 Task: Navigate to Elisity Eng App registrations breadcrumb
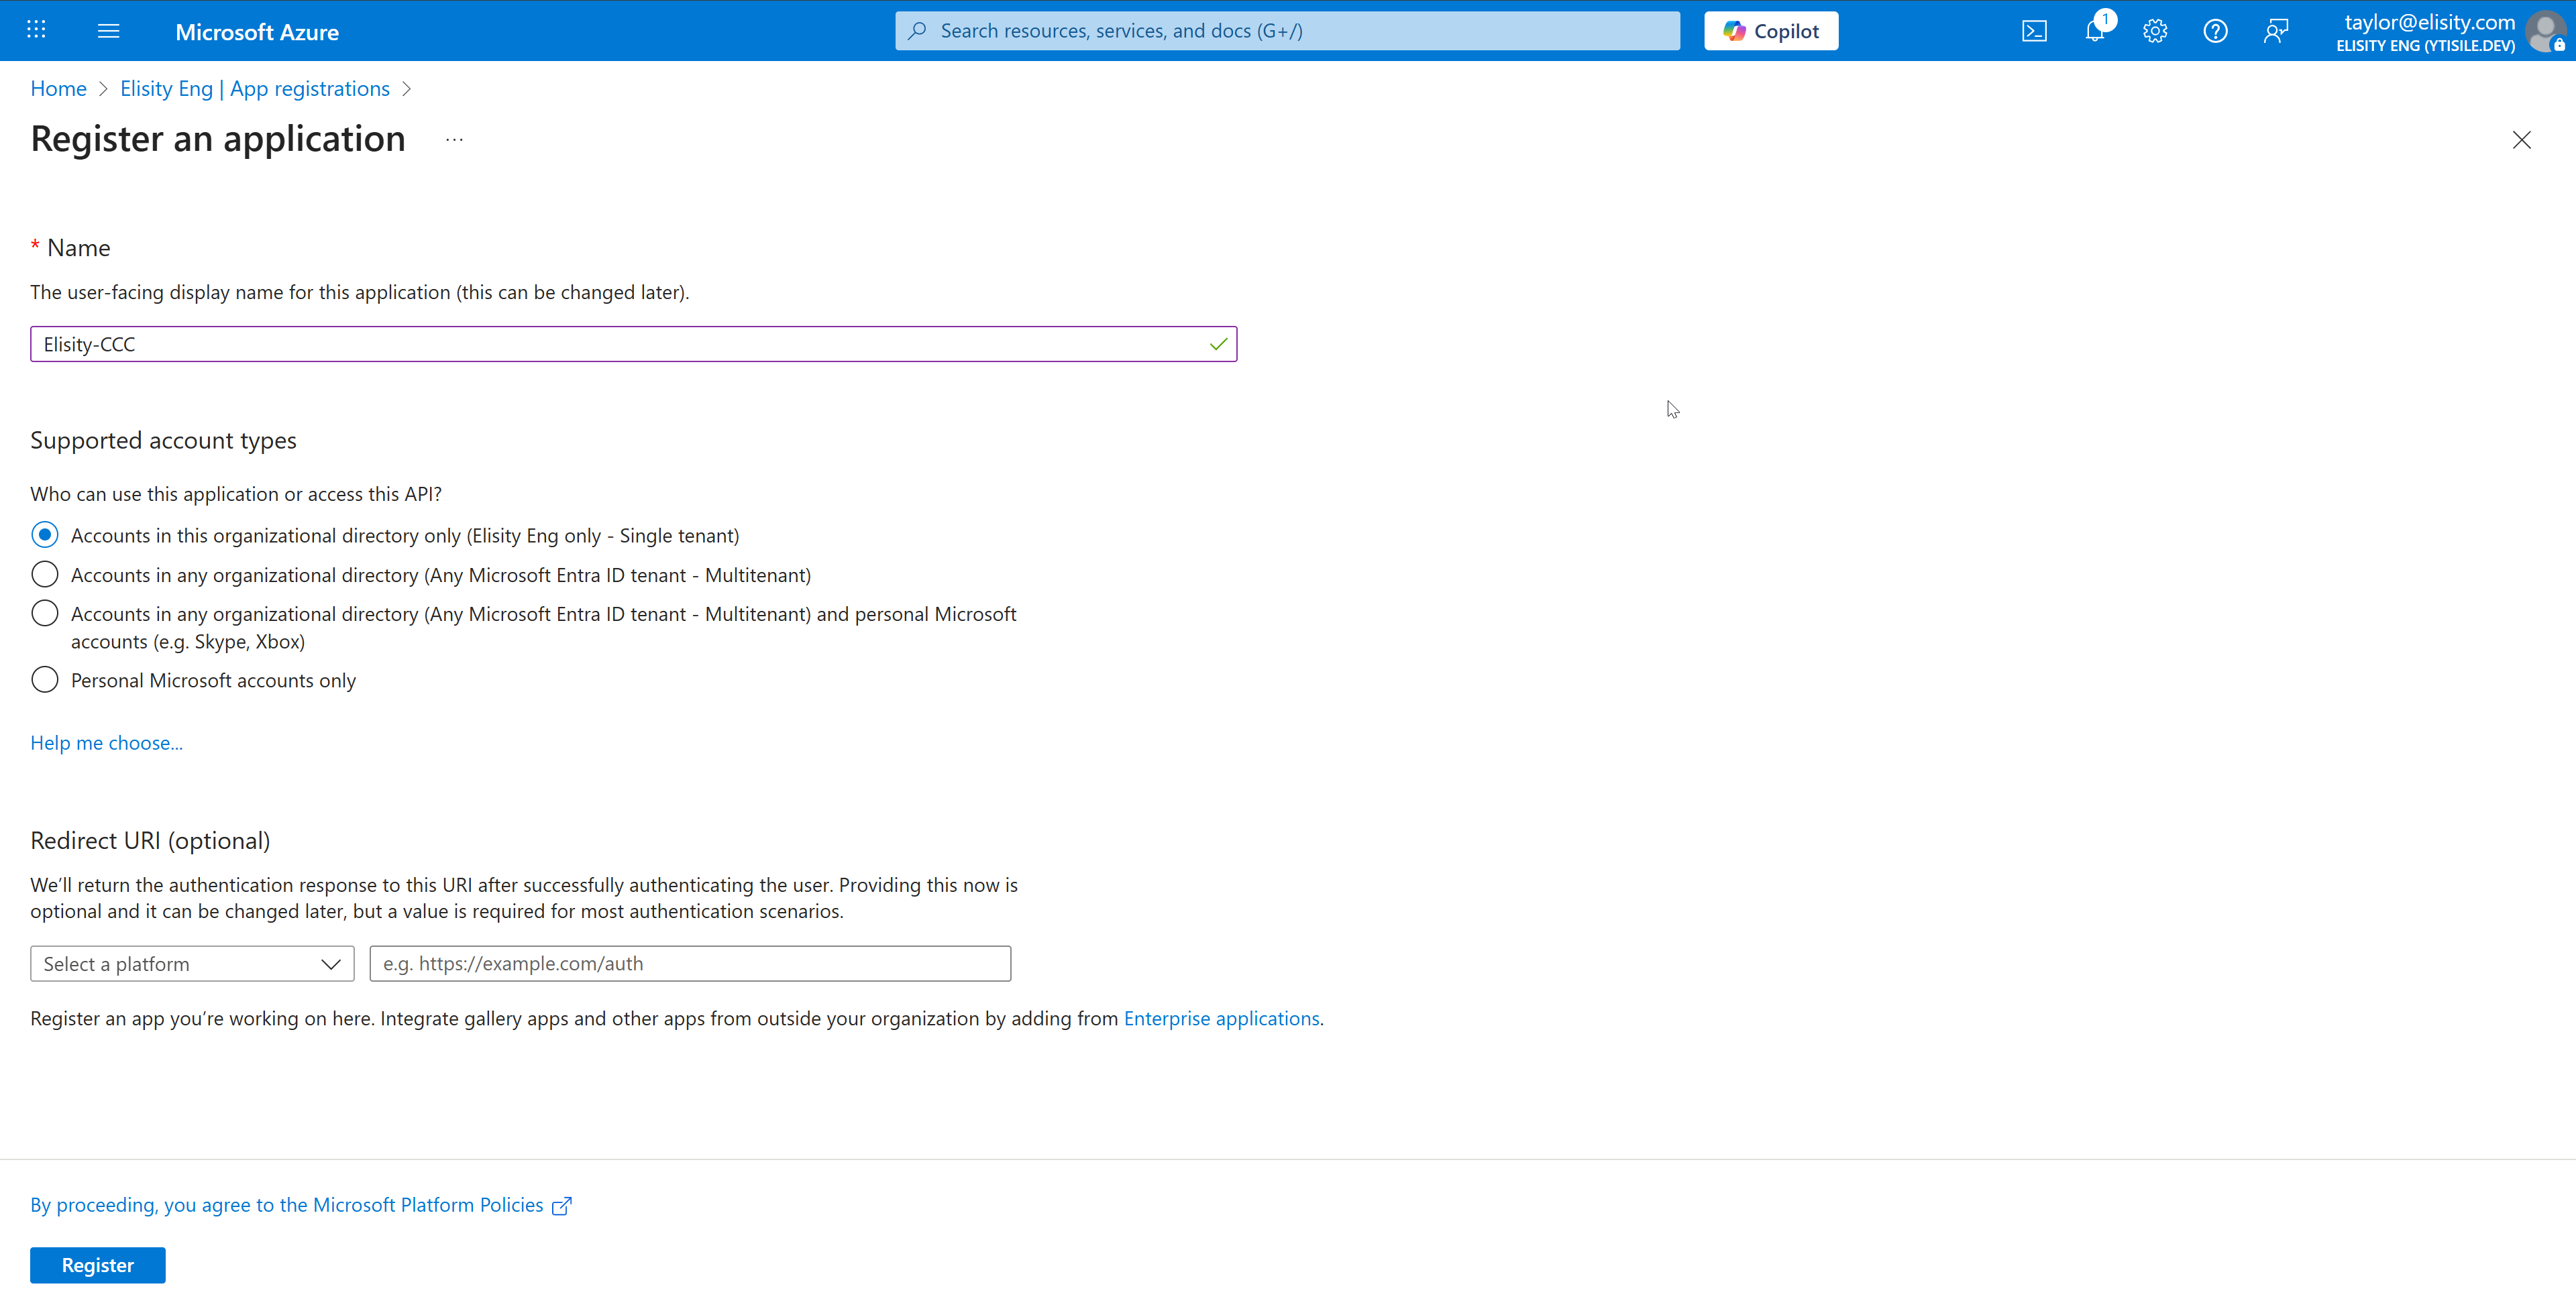pos(255,88)
